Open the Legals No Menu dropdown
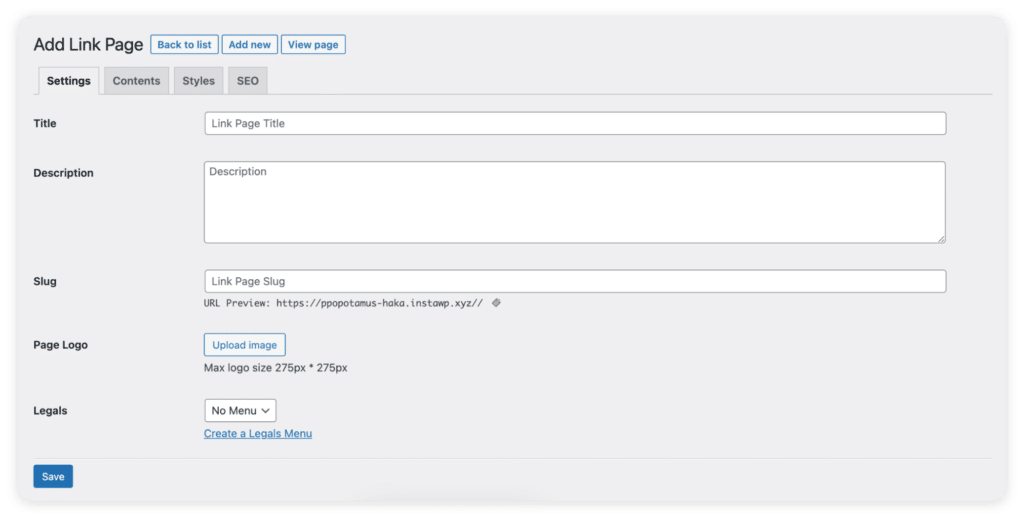Screen dimensions: 1024x521 coord(240,411)
